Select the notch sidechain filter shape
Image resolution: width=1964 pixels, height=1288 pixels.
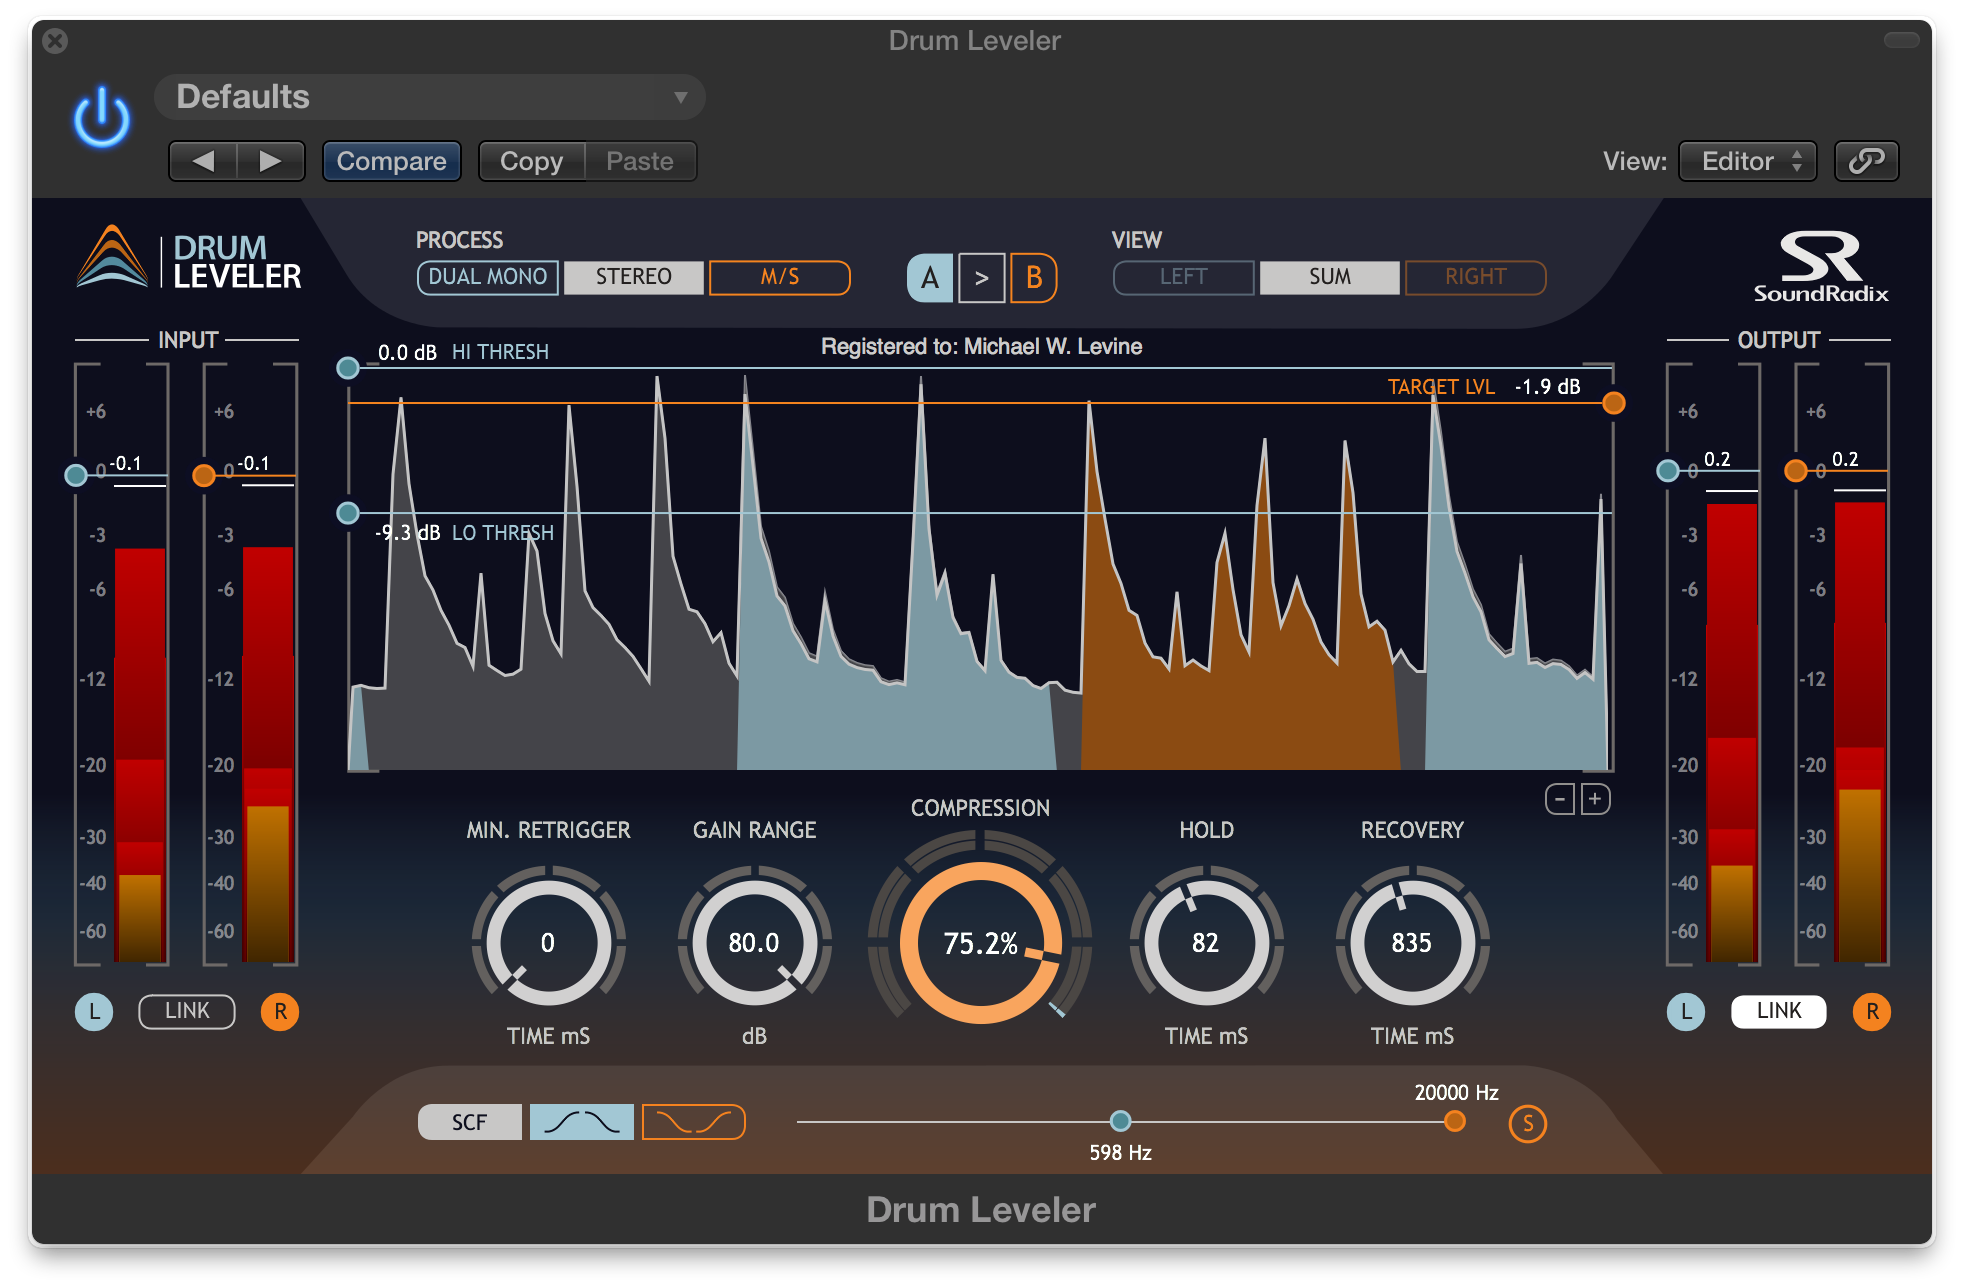pyautogui.click(x=693, y=1122)
